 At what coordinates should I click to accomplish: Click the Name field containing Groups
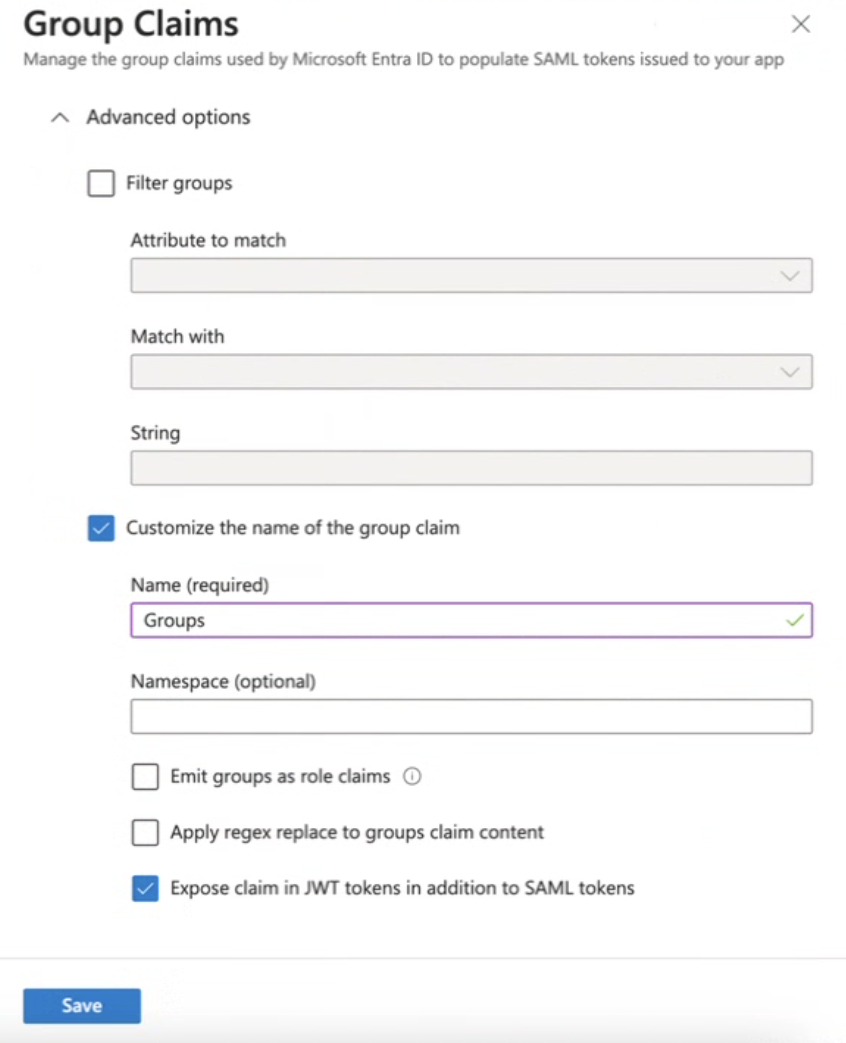click(x=472, y=620)
